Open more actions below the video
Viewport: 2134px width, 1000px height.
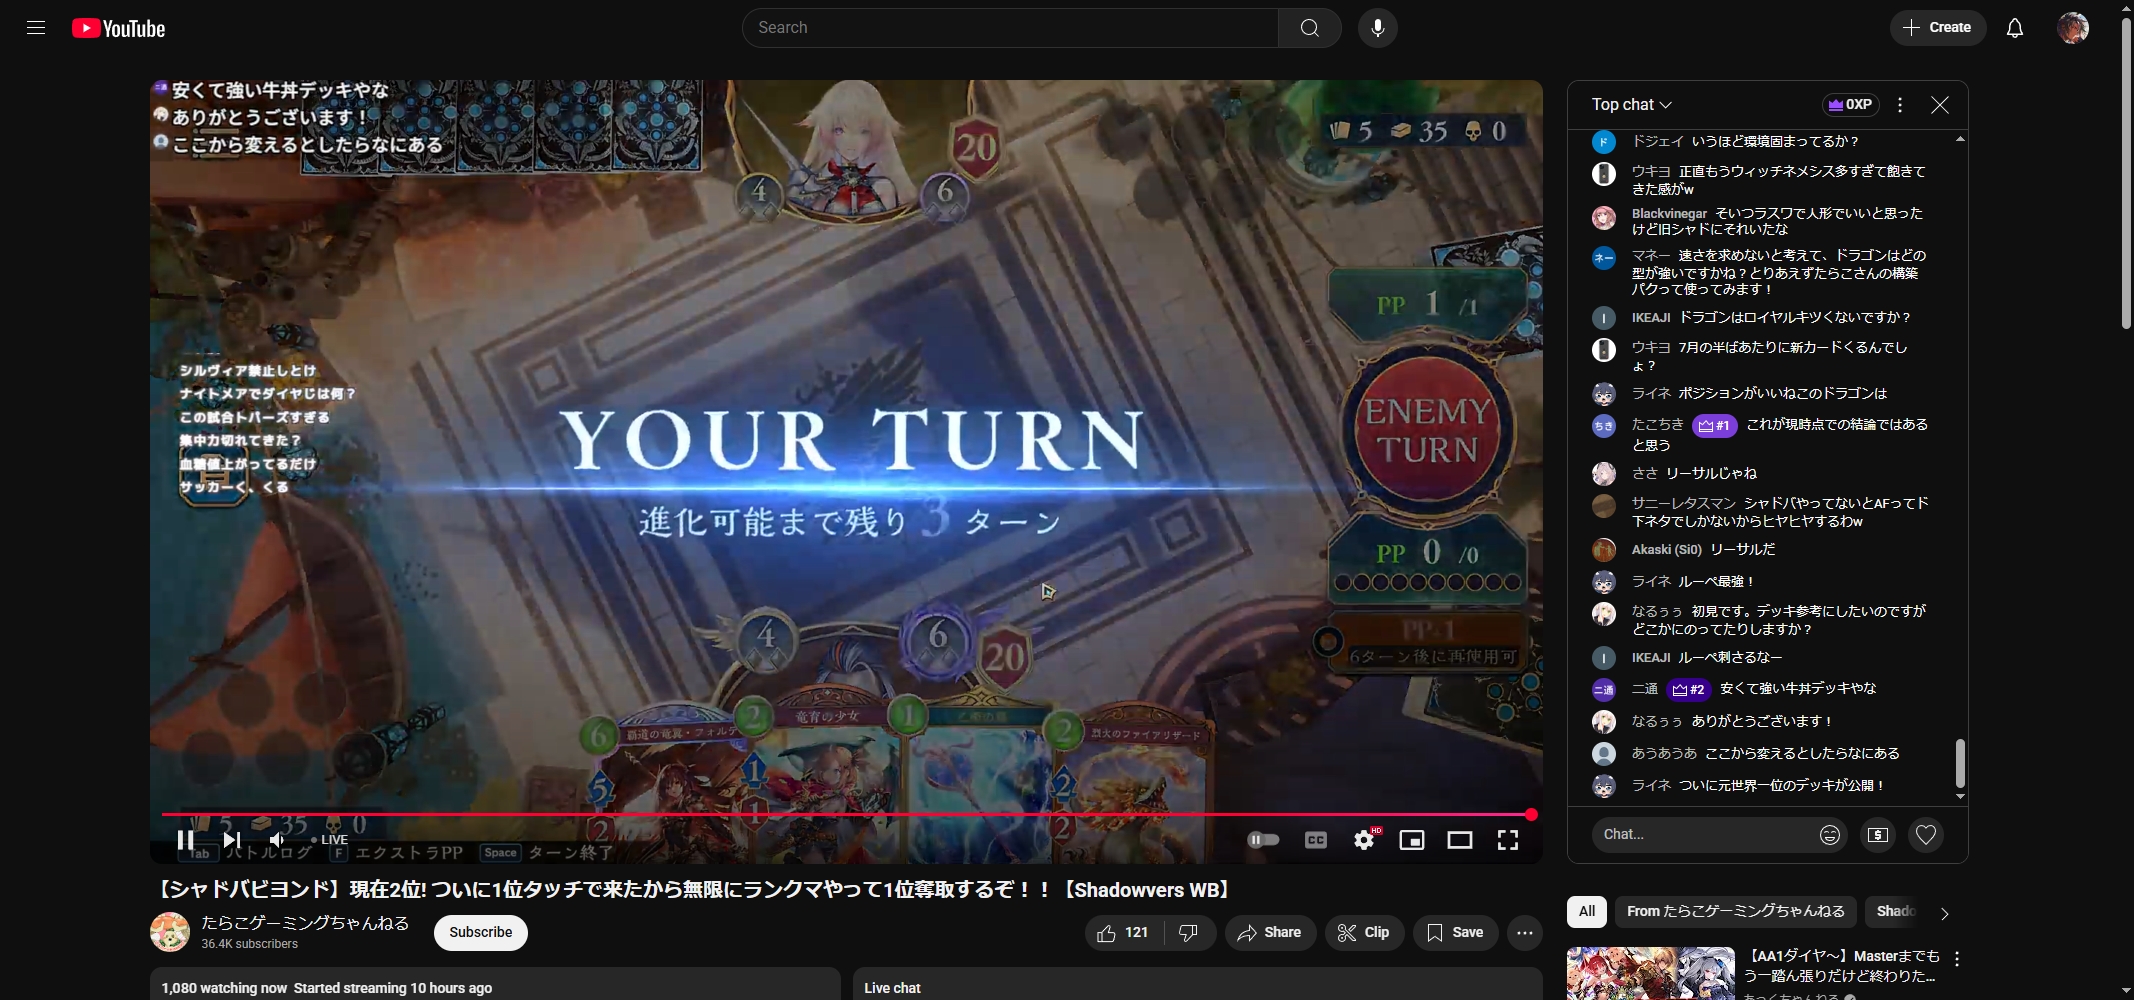pos(1524,933)
